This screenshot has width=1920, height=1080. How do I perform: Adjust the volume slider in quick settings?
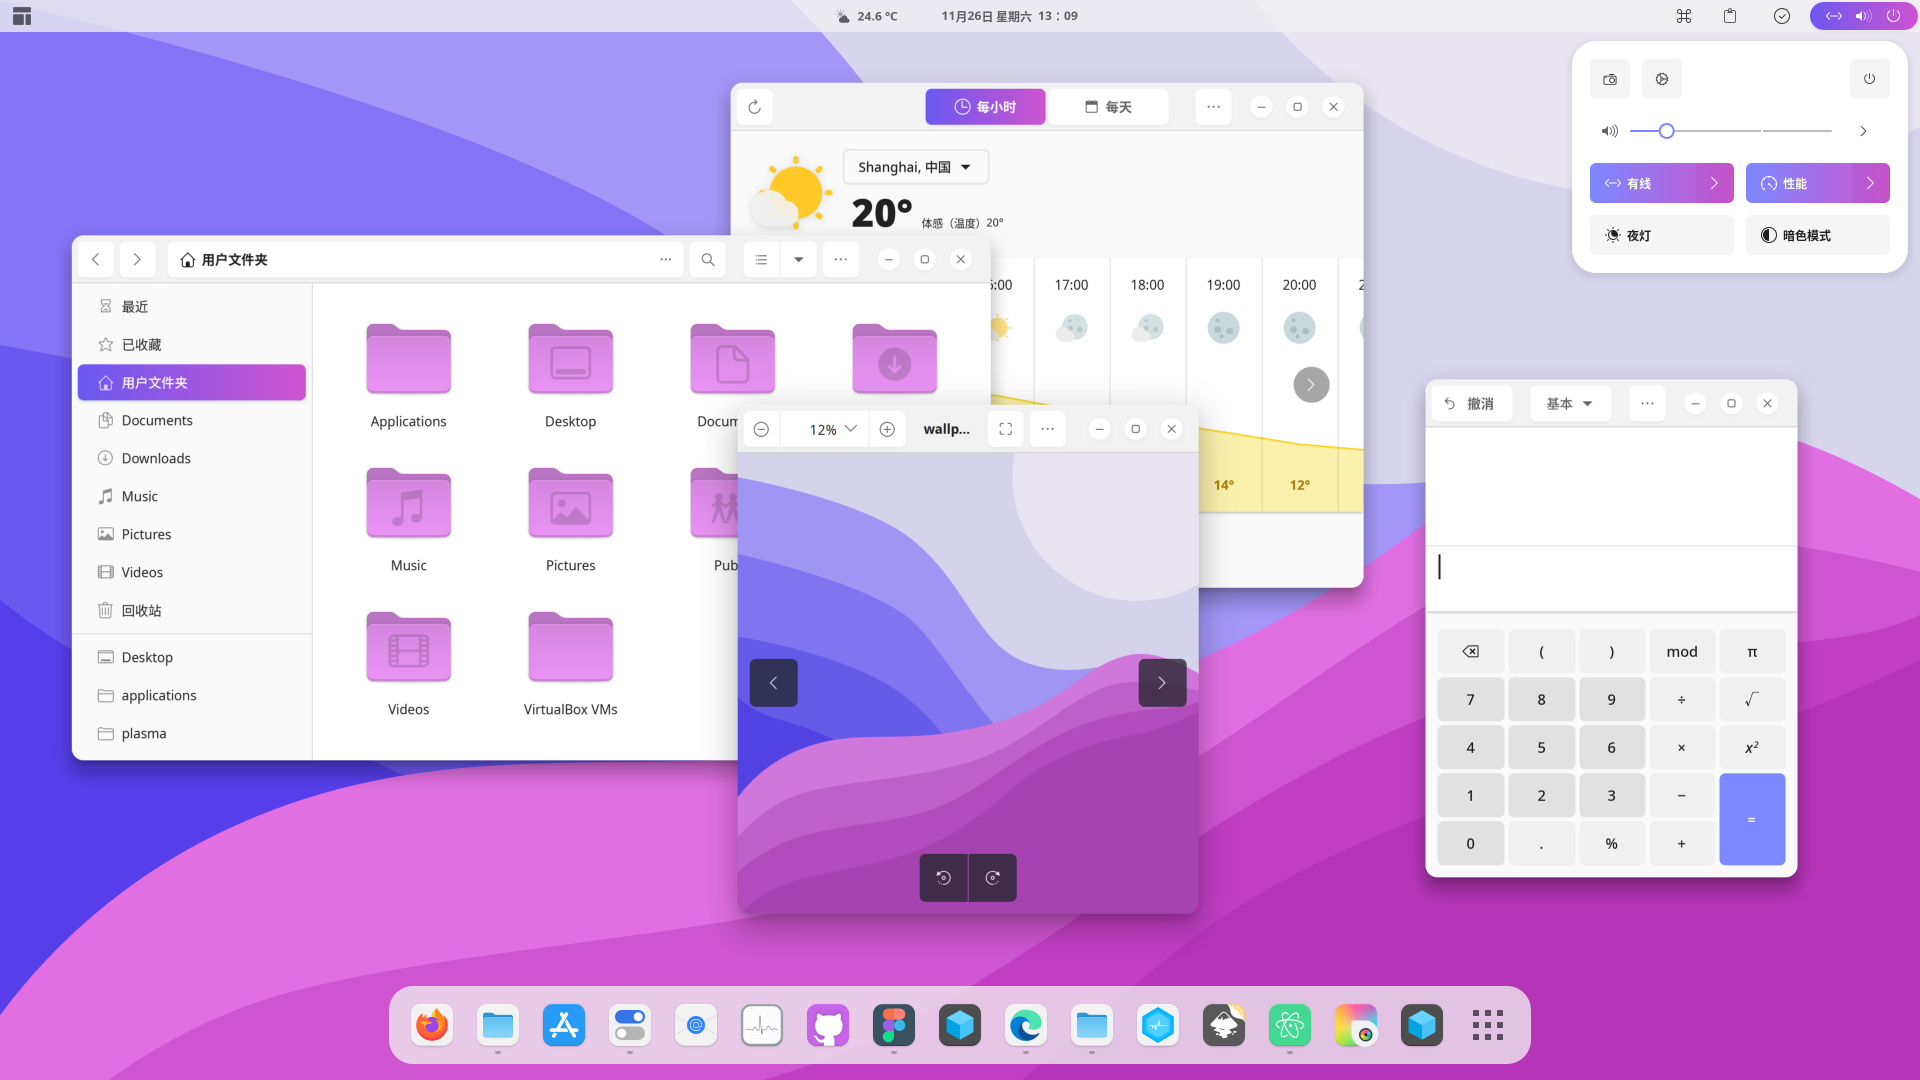point(1666,131)
